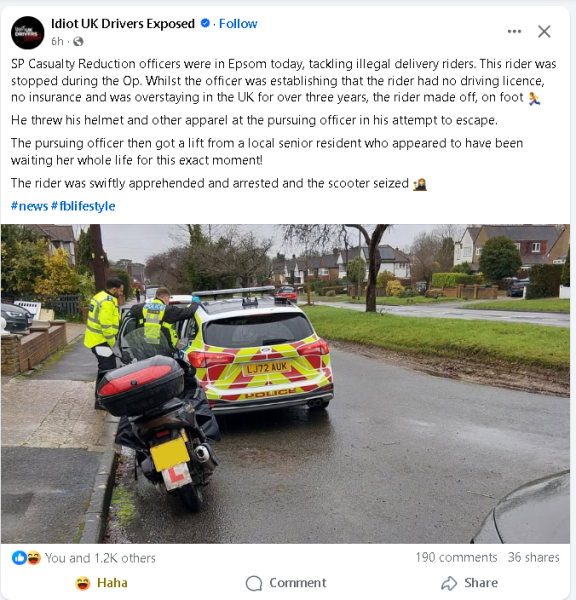This screenshot has height=600, width=576.
Task: Click the globe public audience icon
Action: [x=78, y=41]
